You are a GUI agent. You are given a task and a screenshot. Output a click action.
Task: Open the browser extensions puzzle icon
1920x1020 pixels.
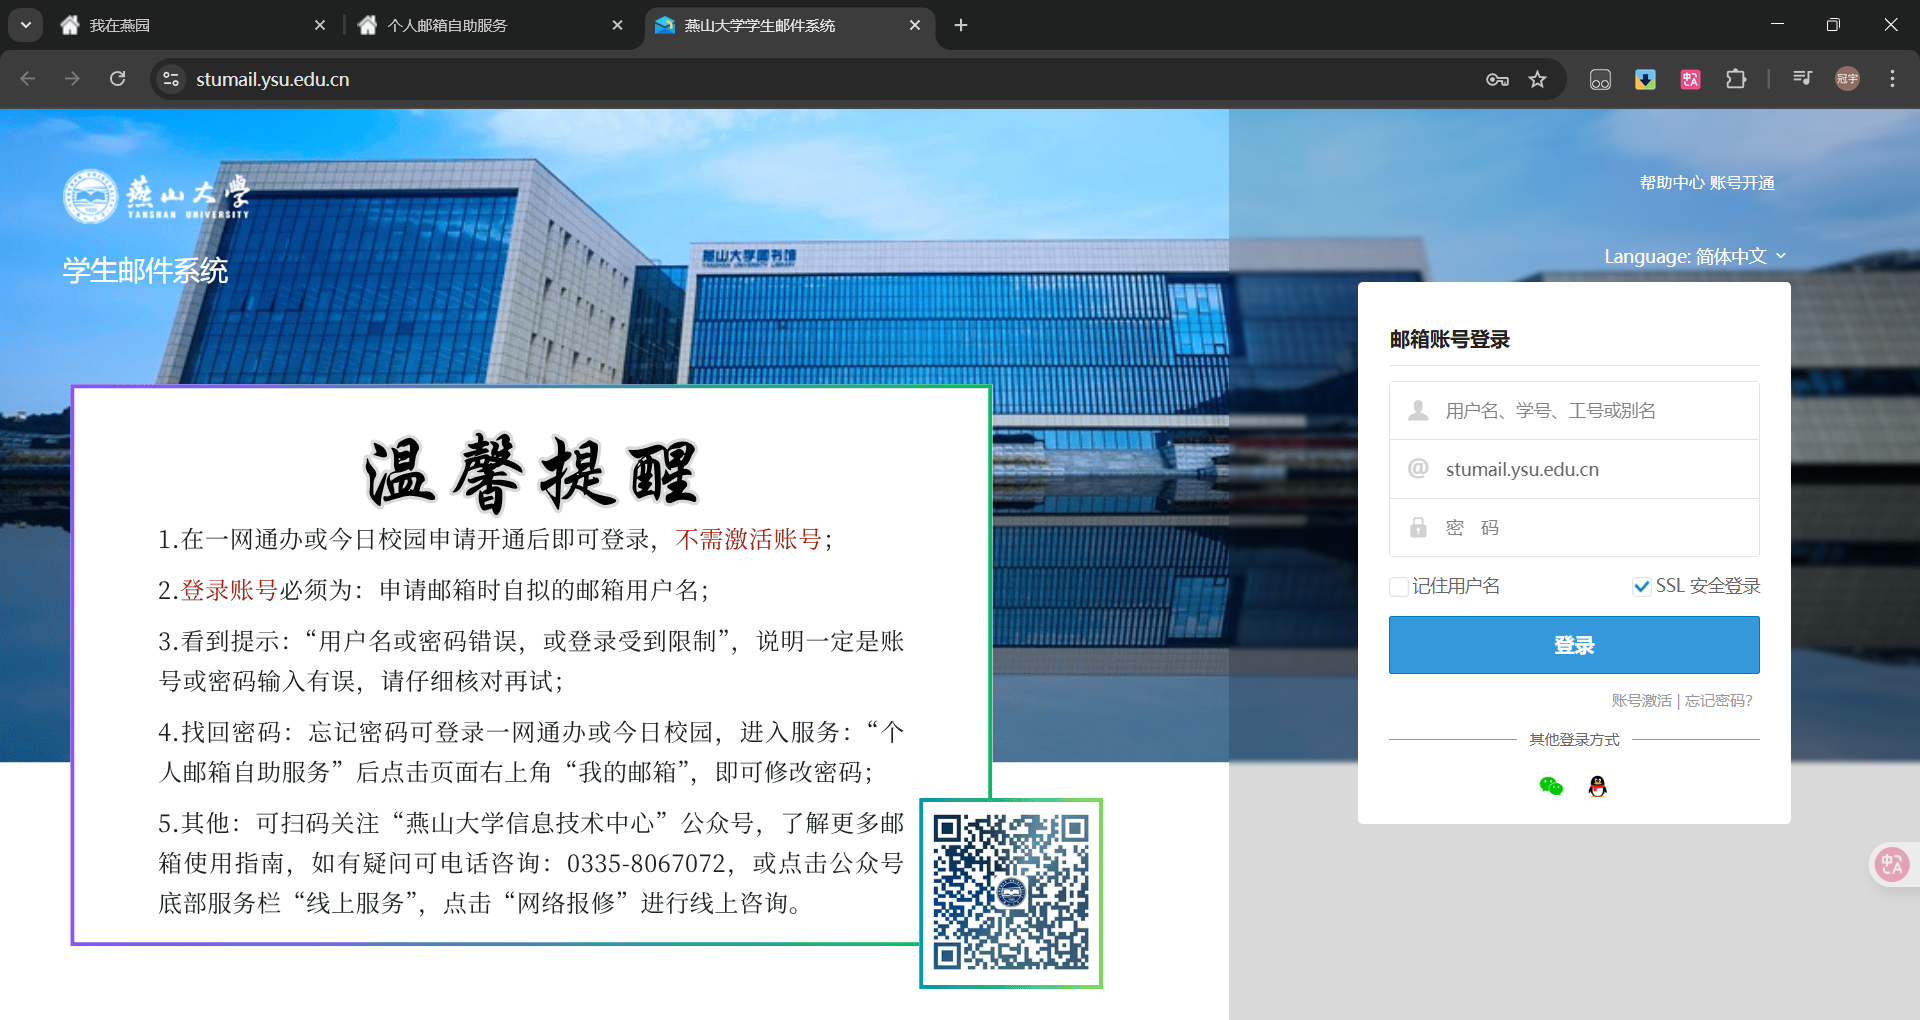click(x=1737, y=79)
